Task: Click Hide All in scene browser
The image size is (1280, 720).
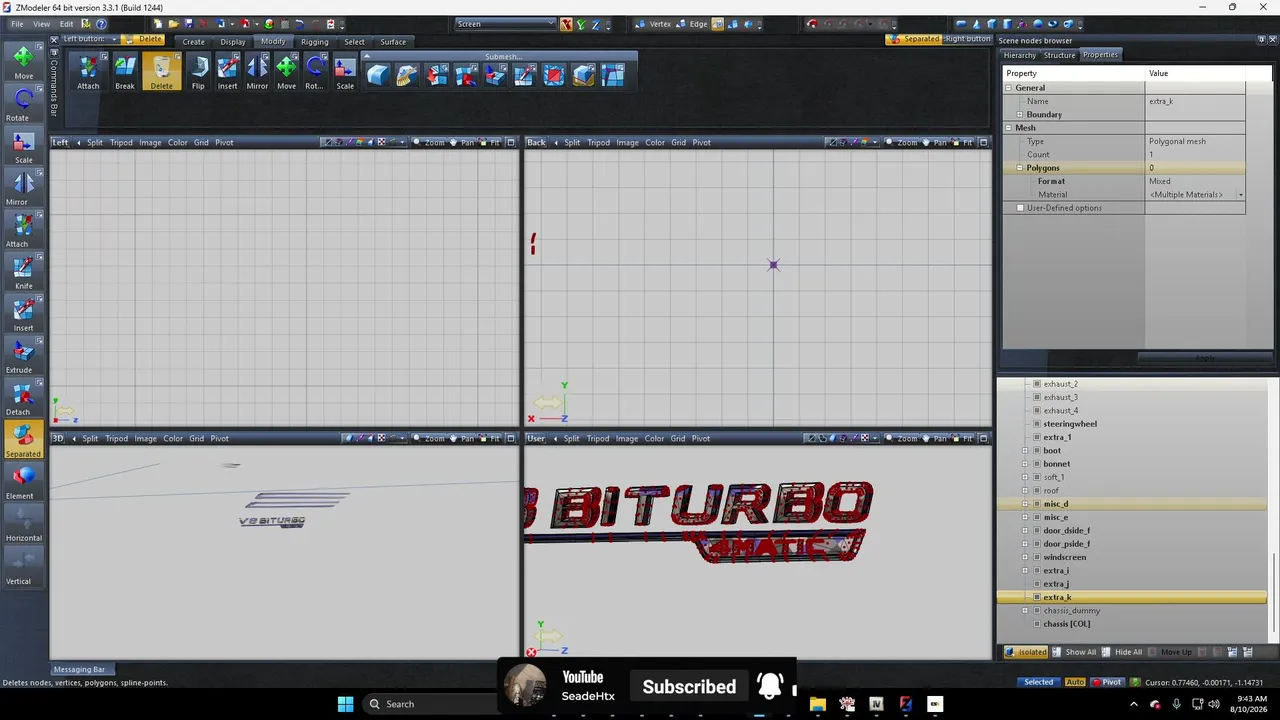Action: [1122, 652]
